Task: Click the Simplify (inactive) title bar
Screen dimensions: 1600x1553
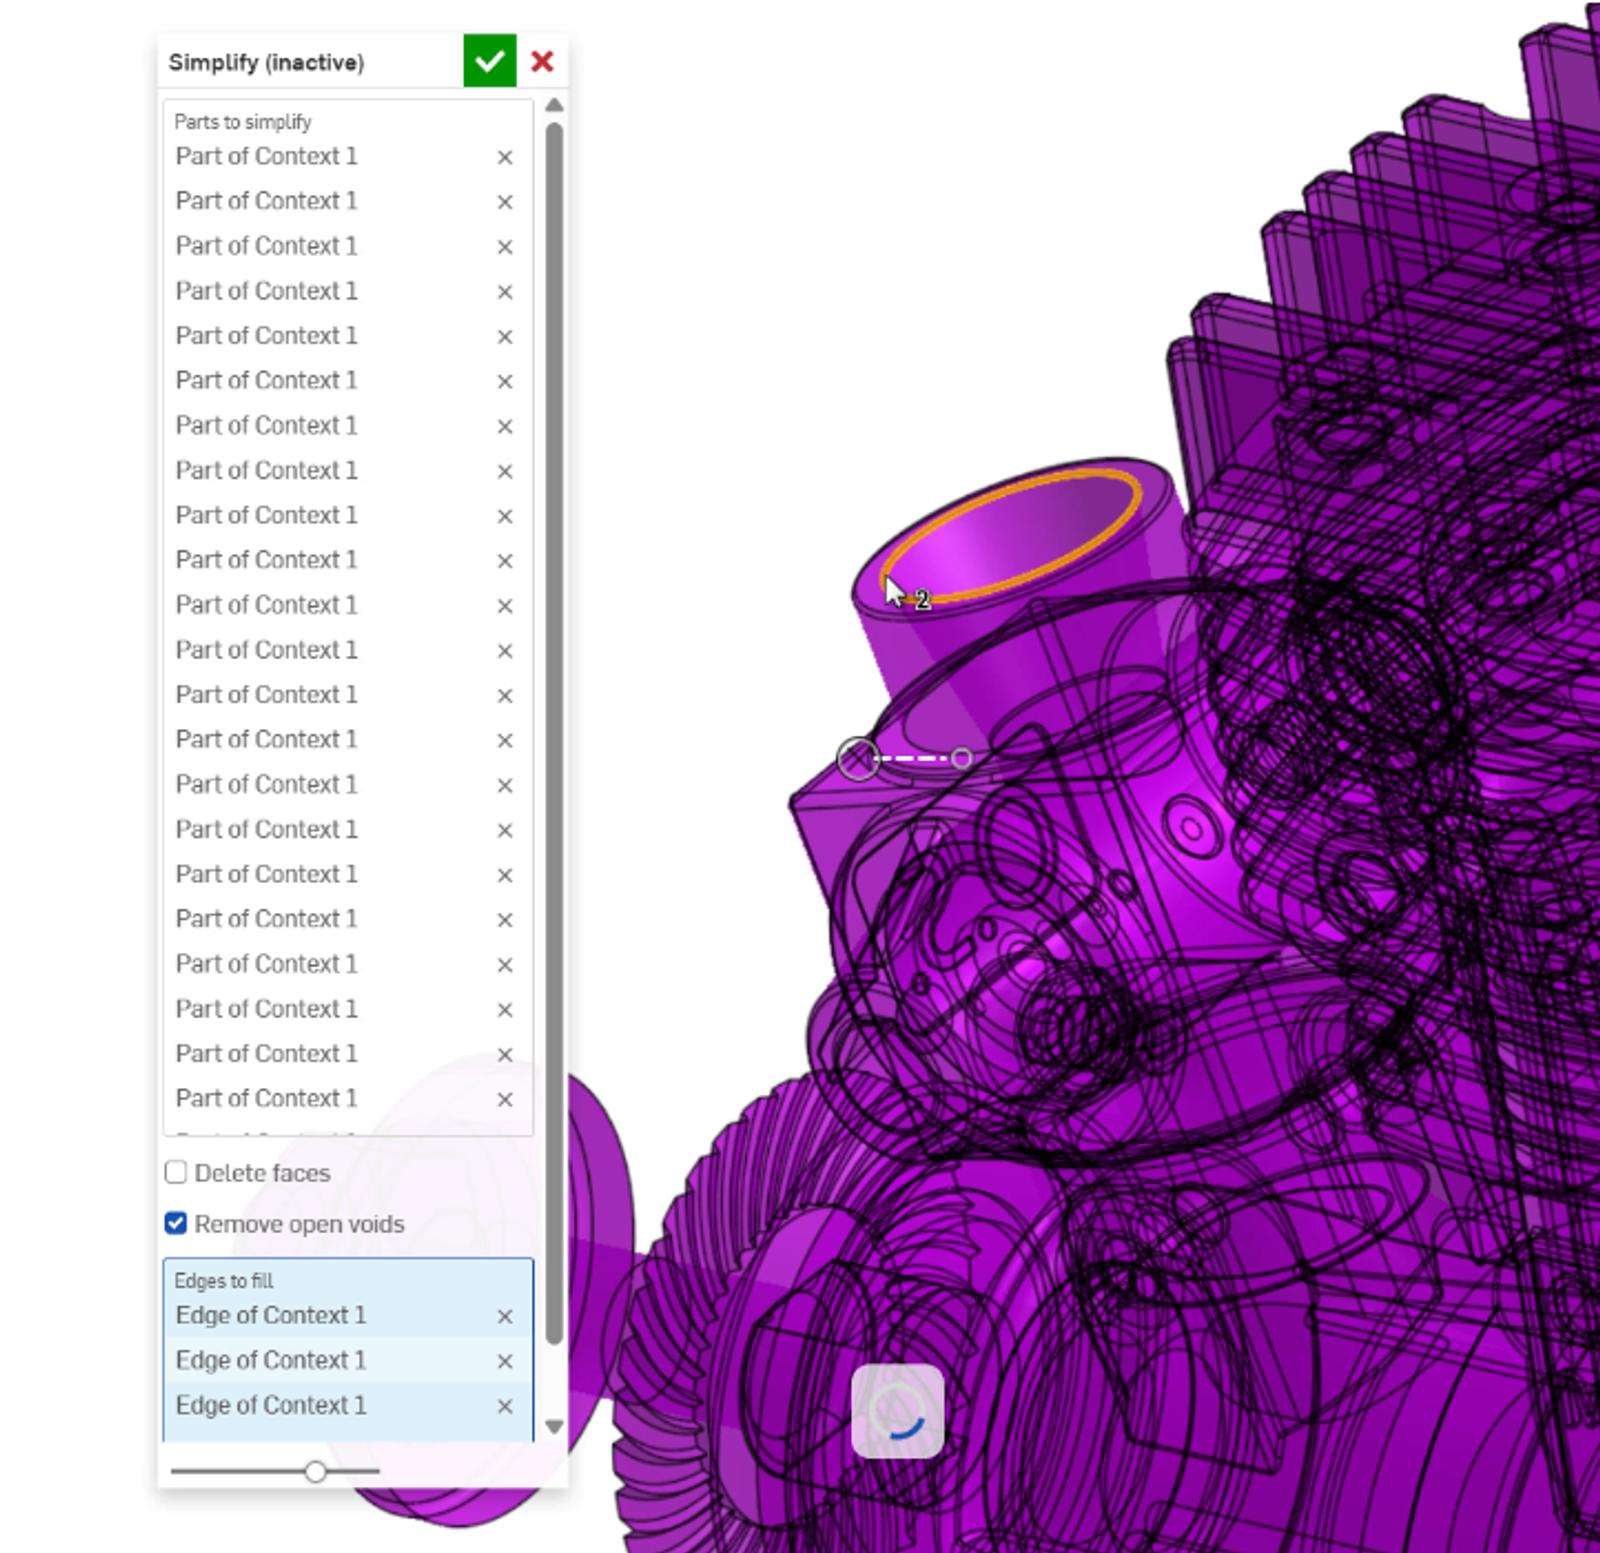Action: tap(268, 62)
